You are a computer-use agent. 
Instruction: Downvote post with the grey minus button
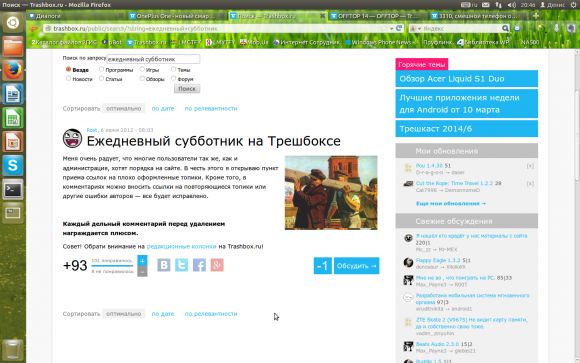point(142,272)
